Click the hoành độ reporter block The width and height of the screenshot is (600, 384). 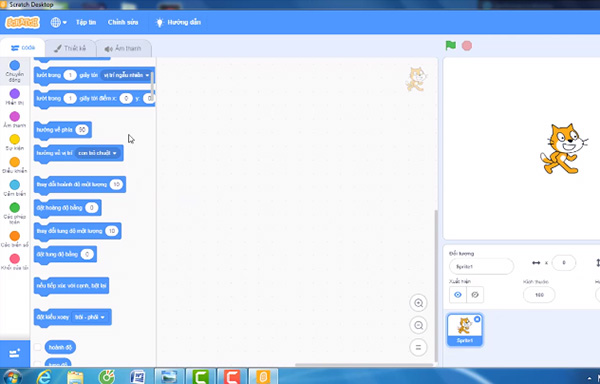60,347
